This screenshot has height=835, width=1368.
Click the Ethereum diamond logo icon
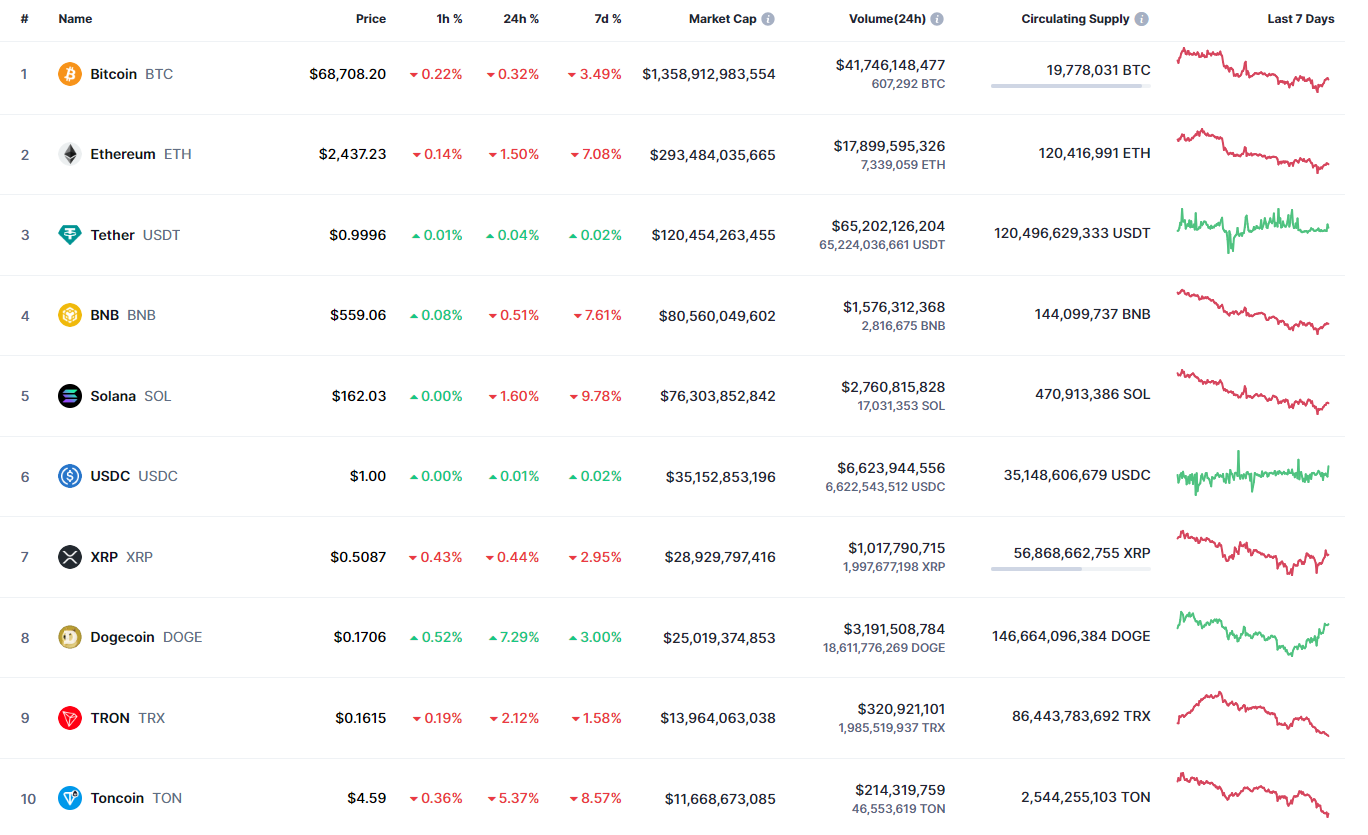[70, 154]
